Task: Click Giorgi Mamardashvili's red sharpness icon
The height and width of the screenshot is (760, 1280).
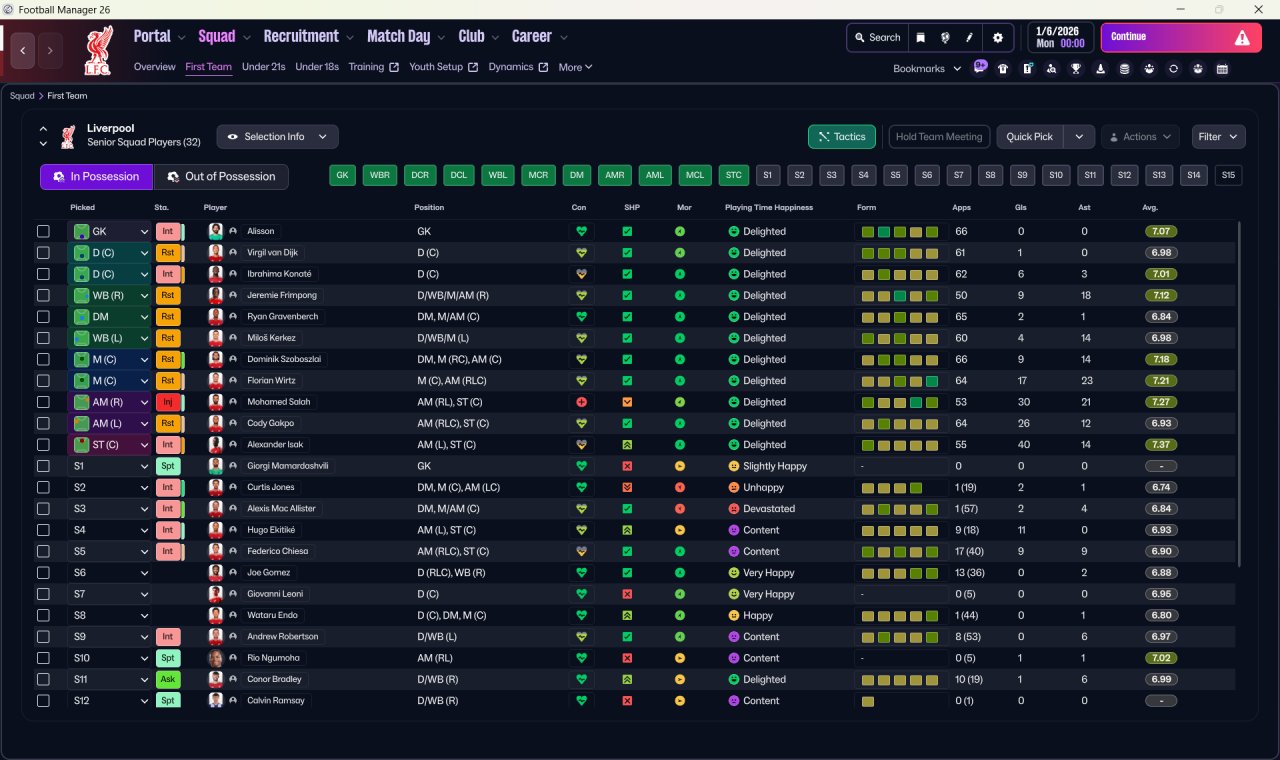Action: click(x=627, y=466)
